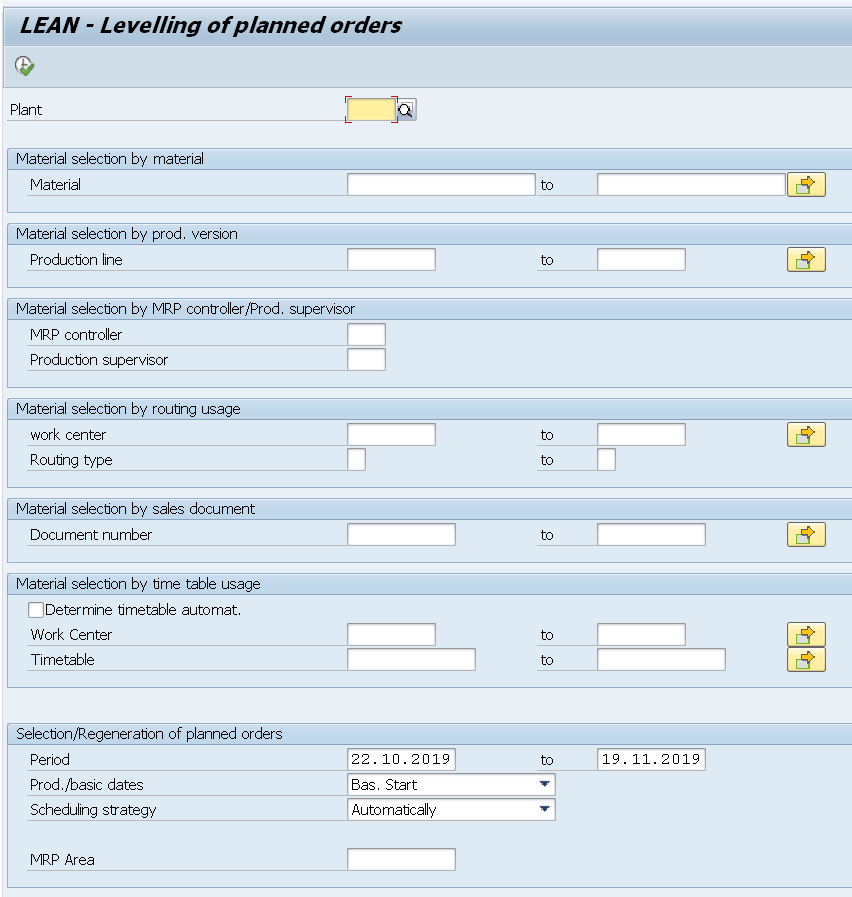Viewport: 852px width, 897px height.
Task: Focus the MRP Area input field
Action: pyautogui.click(x=401, y=860)
